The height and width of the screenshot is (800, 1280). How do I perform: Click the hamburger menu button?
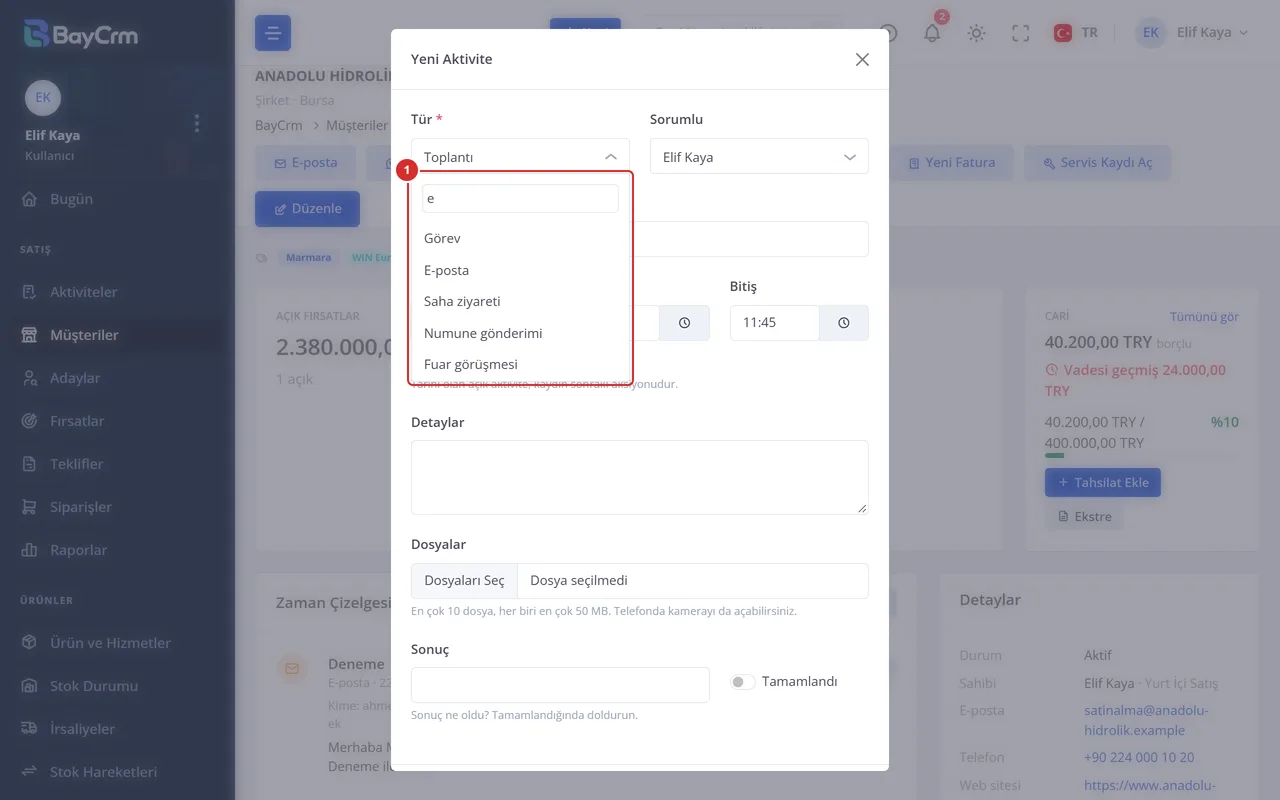tap(273, 33)
